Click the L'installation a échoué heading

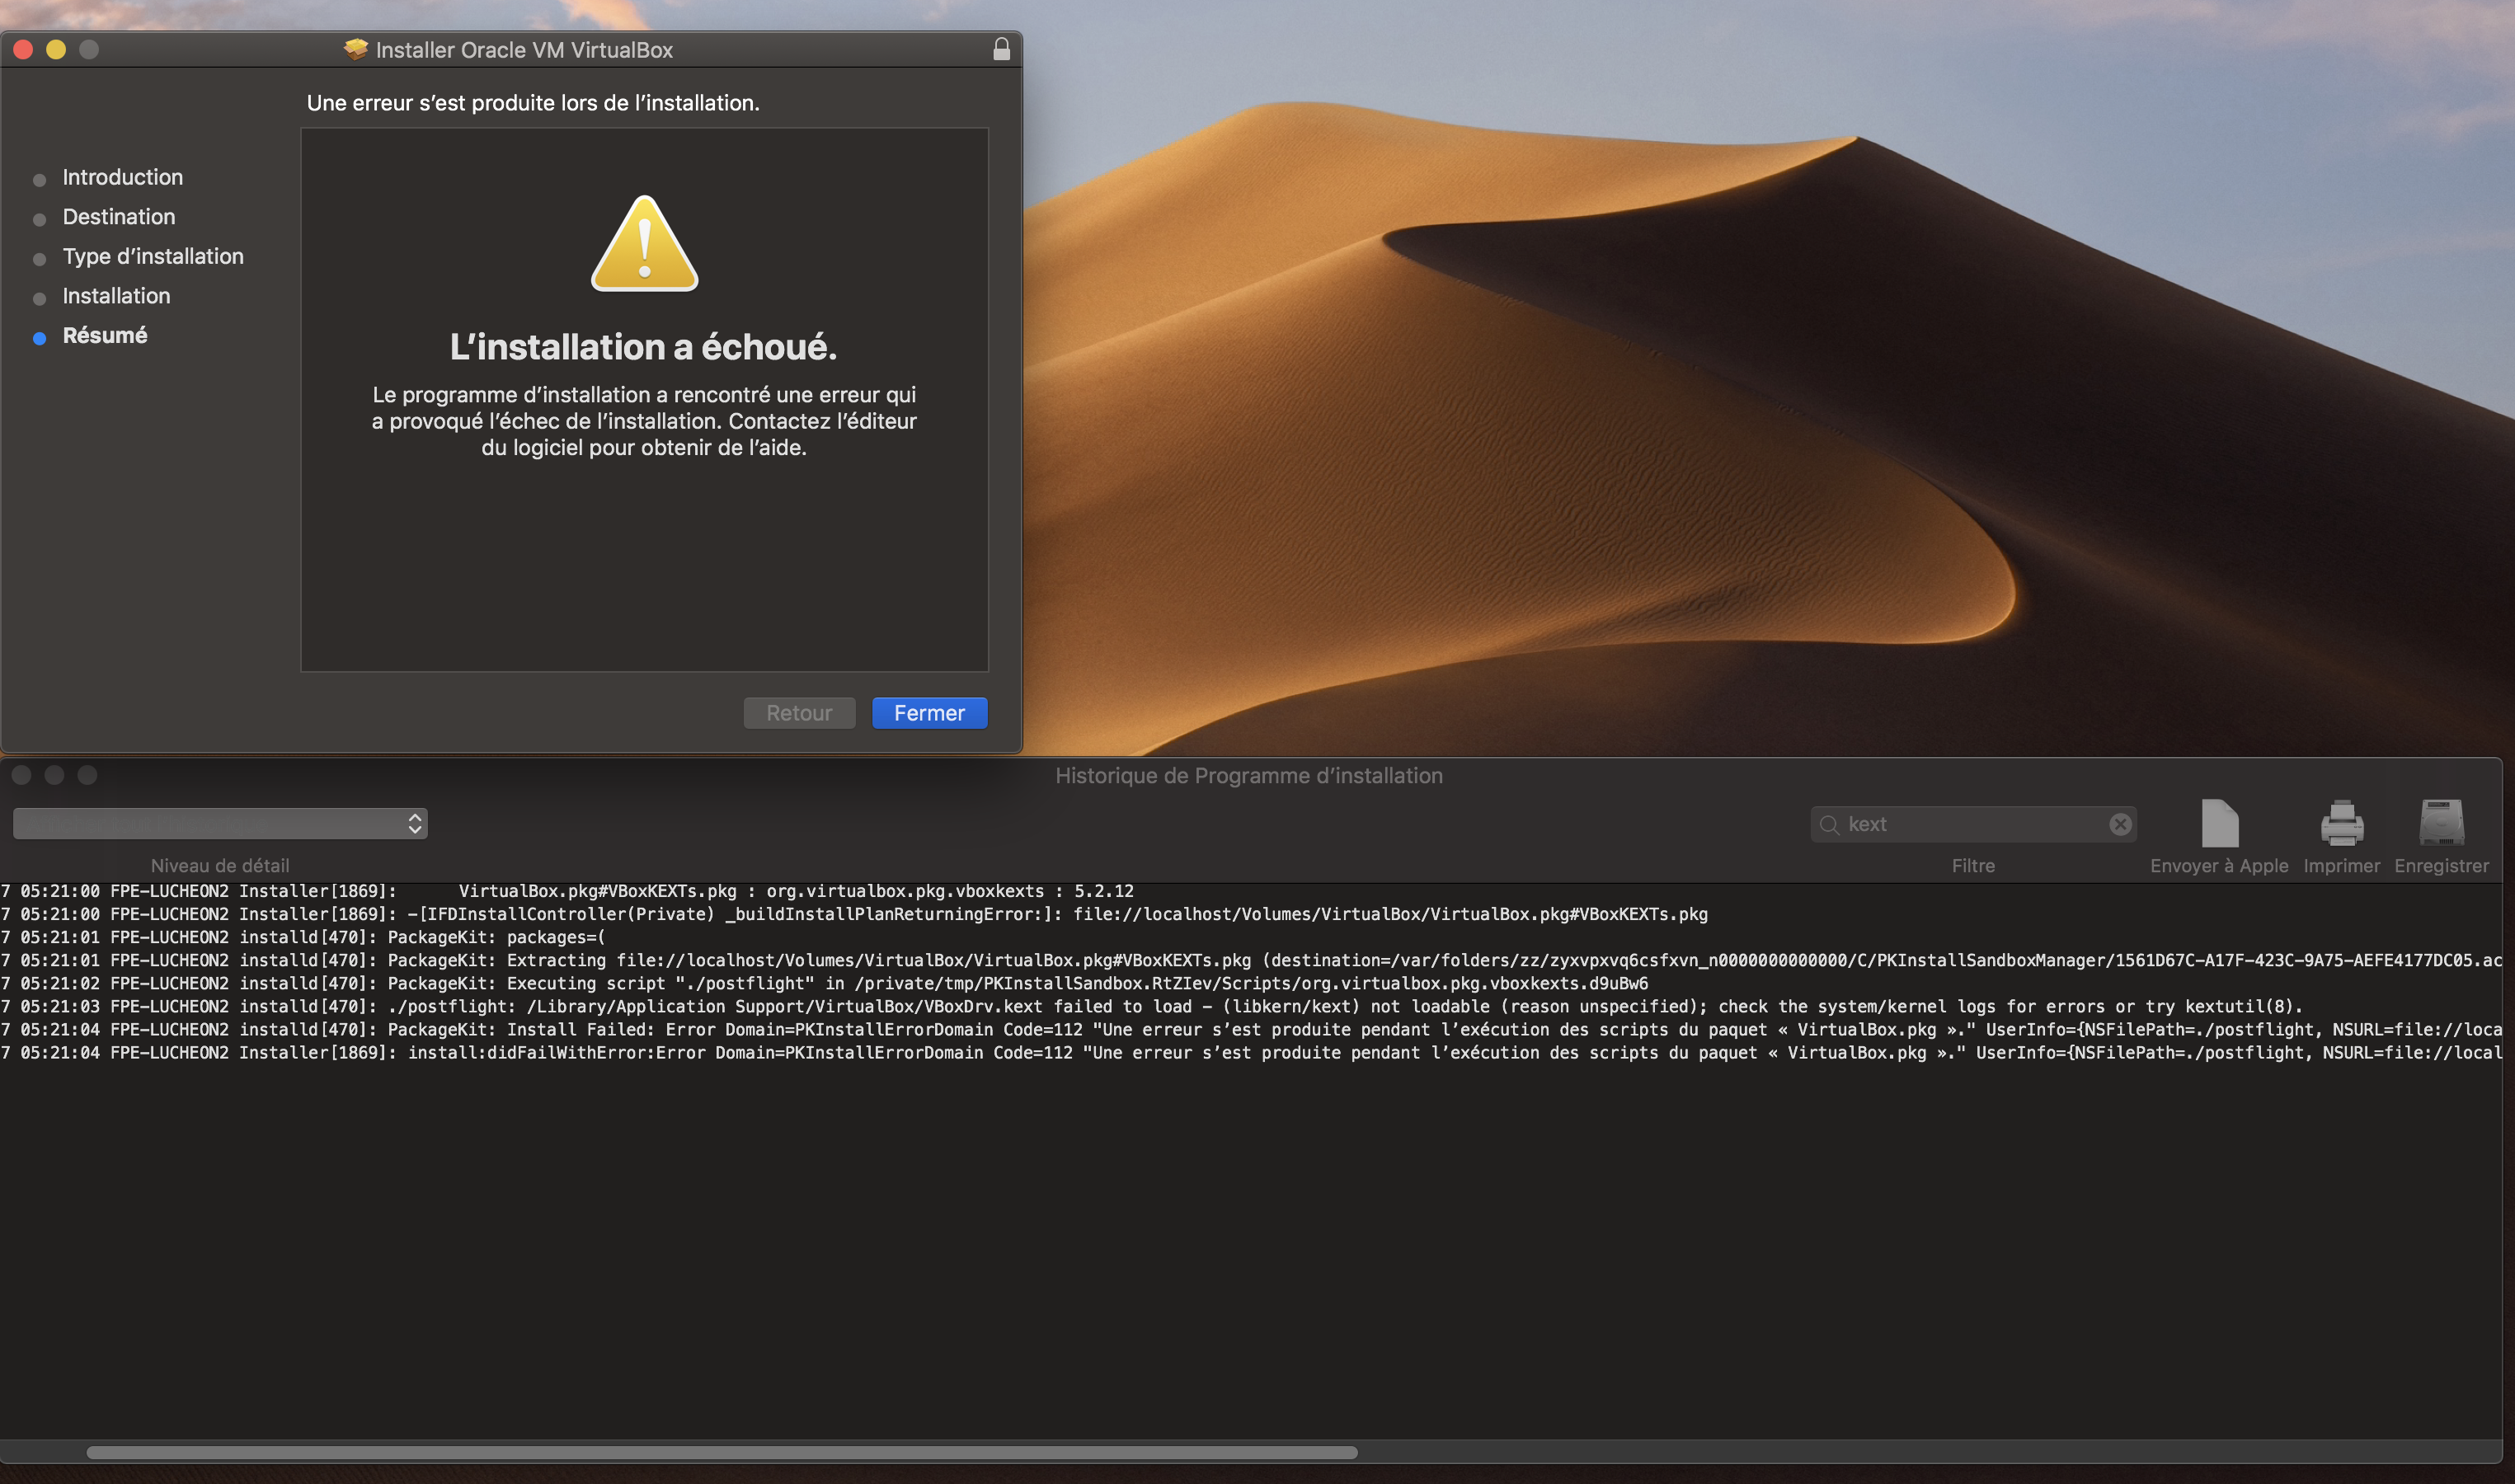pyautogui.click(x=643, y=347)
